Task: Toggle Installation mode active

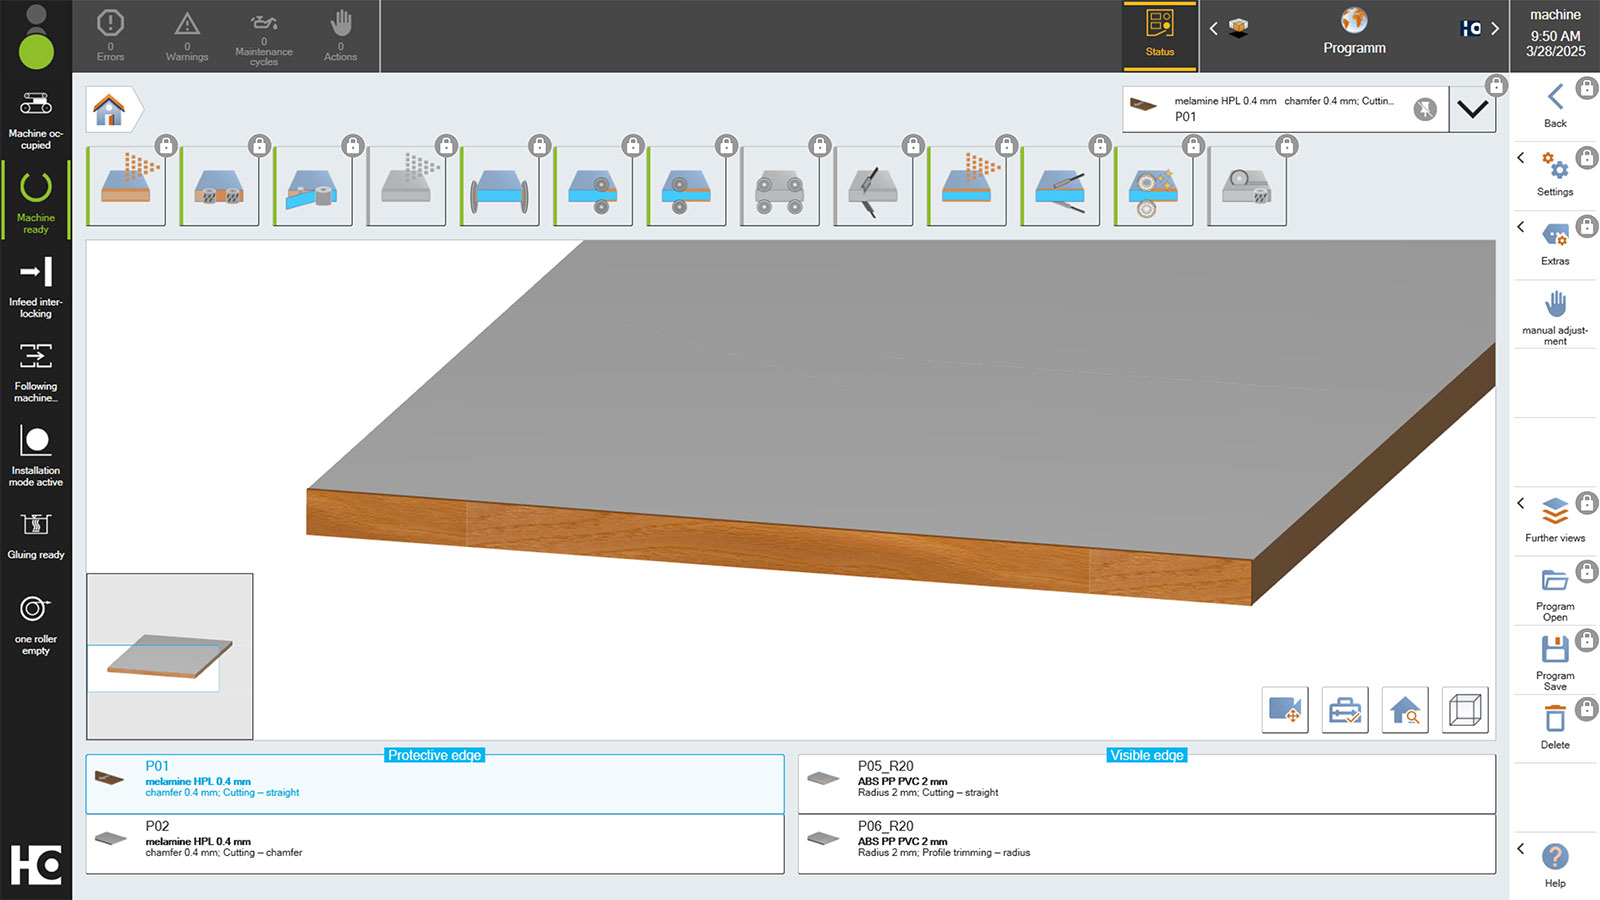Action: coord(36,454)
